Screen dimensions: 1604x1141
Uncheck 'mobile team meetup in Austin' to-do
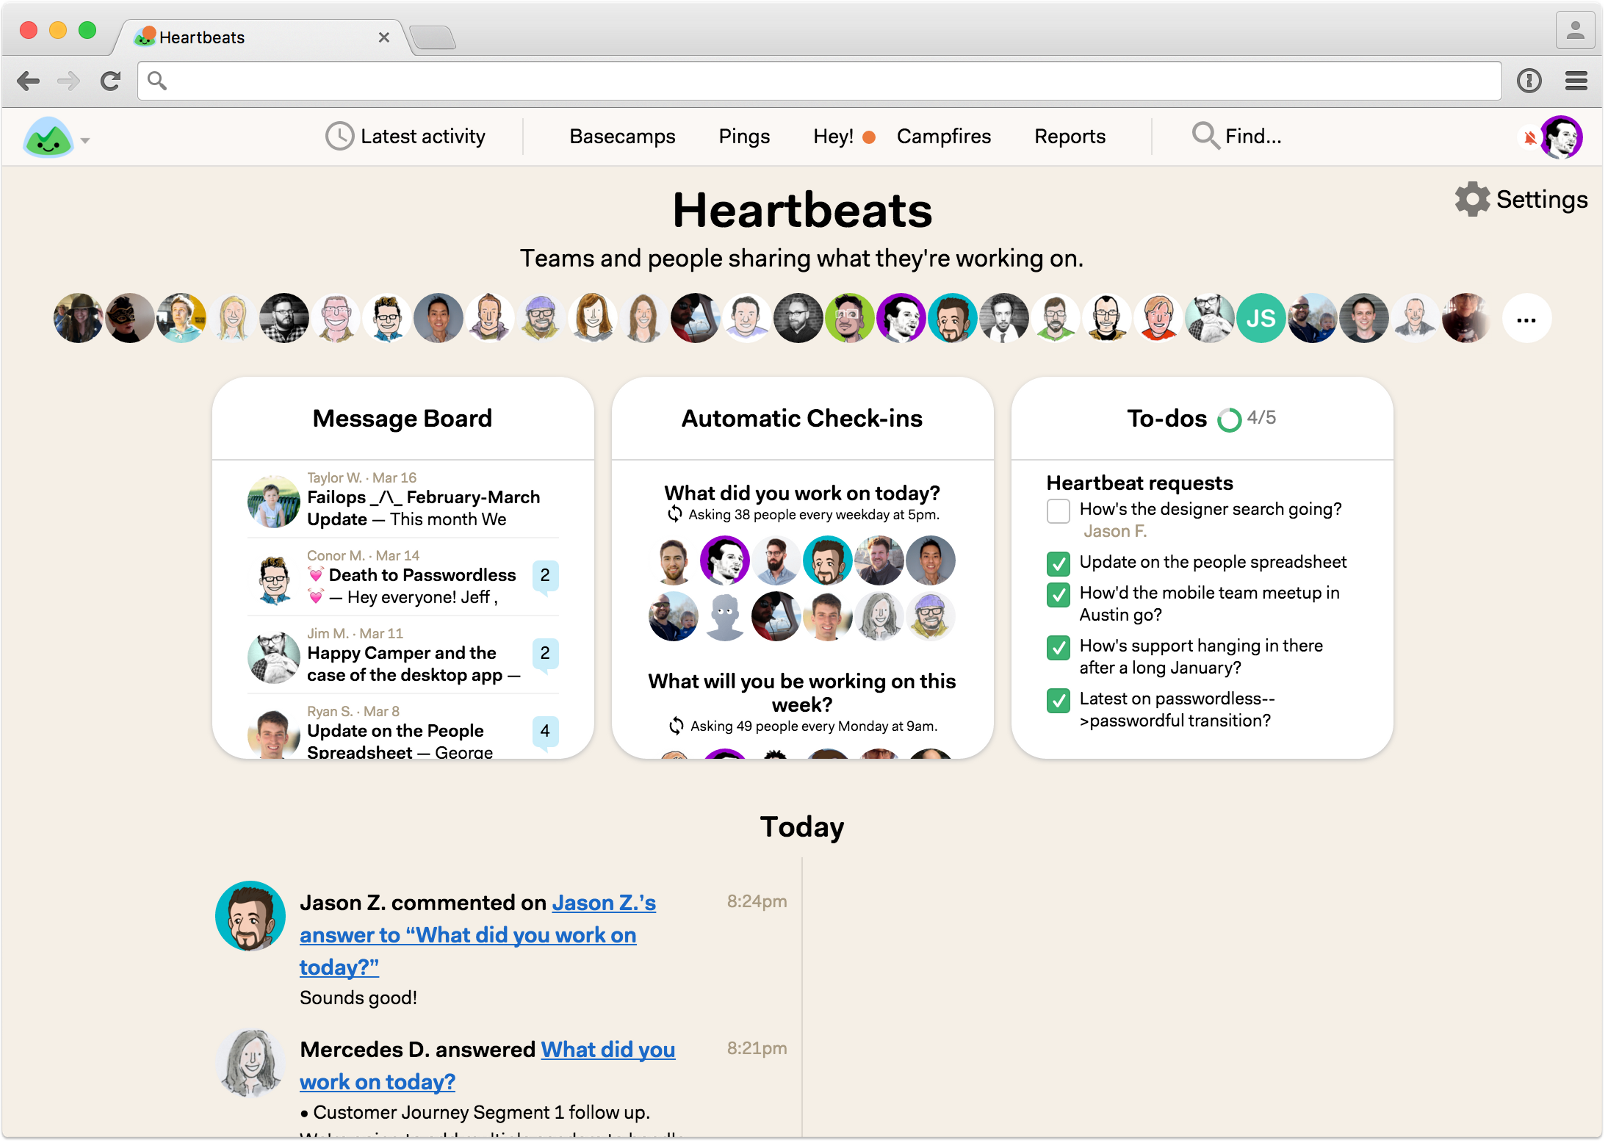[x=1058, y=595]
